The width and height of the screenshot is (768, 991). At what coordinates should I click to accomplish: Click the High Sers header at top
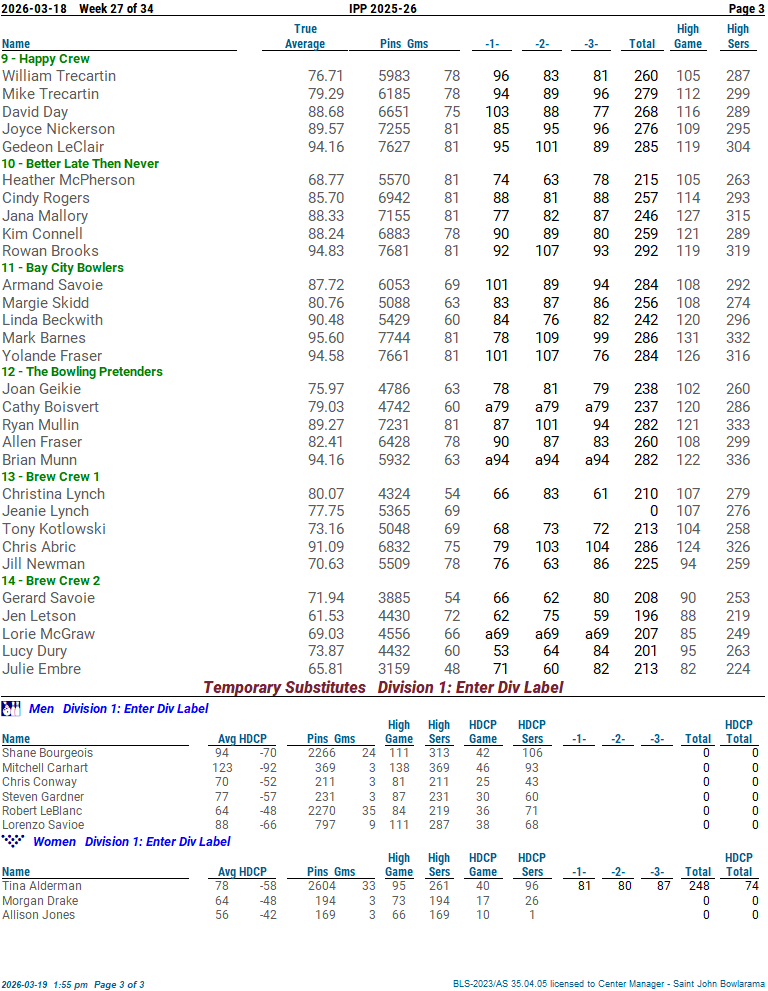(x=738, y=37)
